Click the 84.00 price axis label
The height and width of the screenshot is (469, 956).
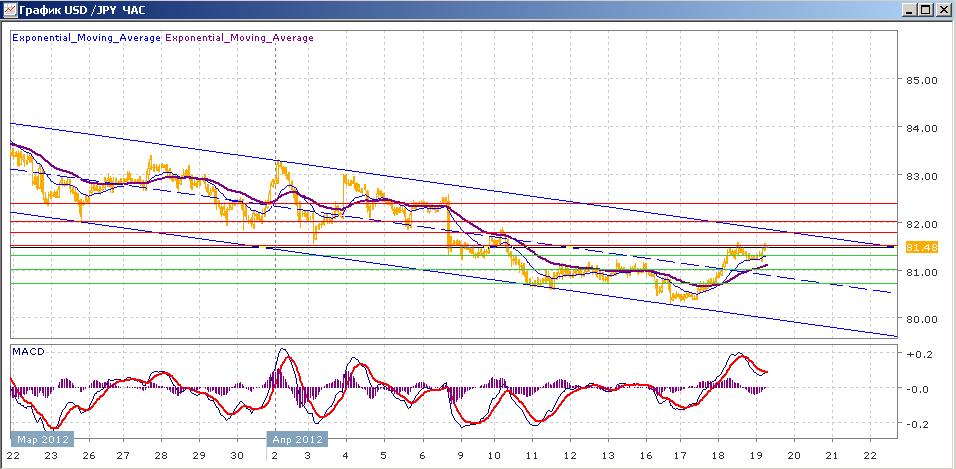pyautogui.click(x=921, y=128)
